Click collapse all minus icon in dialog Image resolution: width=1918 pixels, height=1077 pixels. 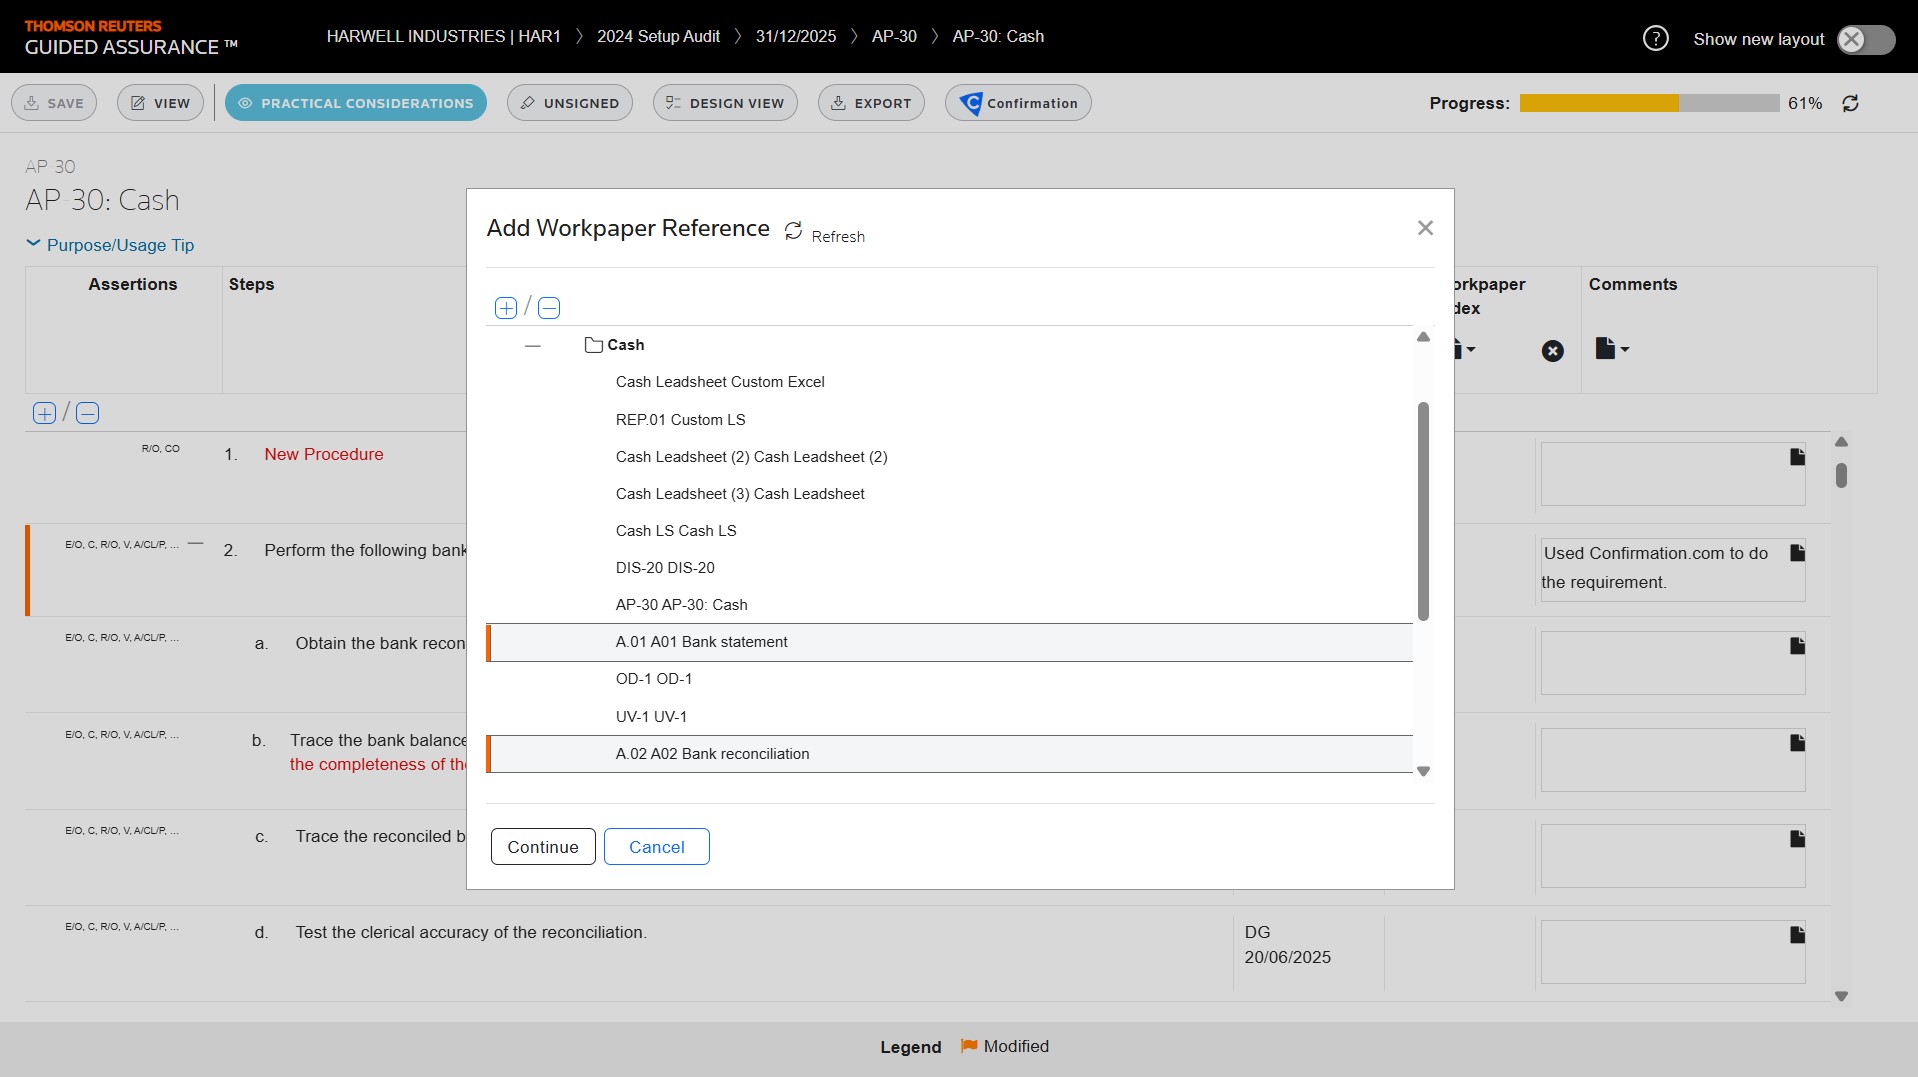pos(549,308)
